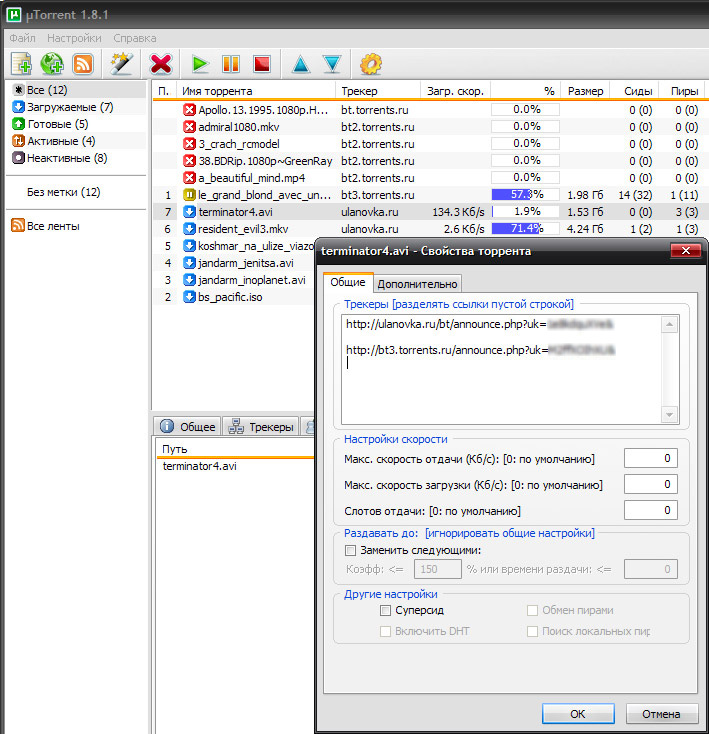This screenshot has height=734, width=709.
Task: Enable the Суперсид checkbox
Action: click(386, 610)
